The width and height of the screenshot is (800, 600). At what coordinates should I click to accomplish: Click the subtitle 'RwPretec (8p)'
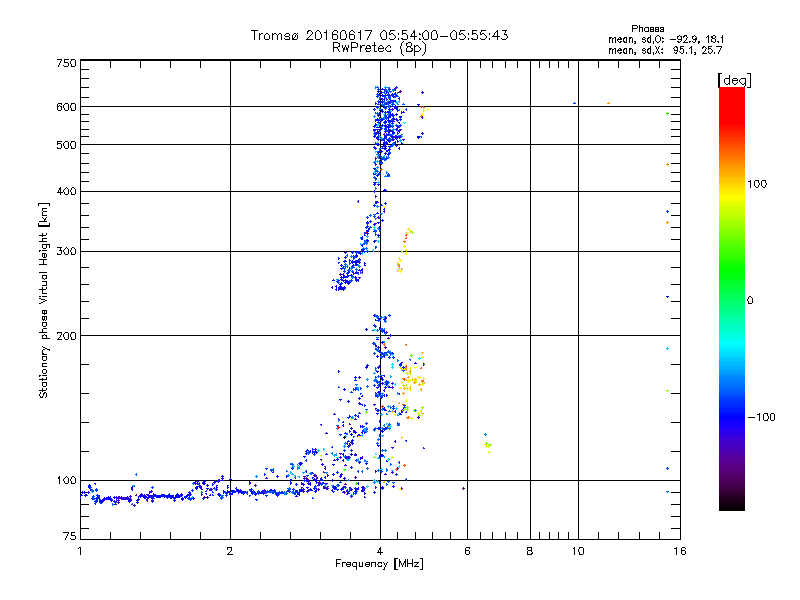point(379,48)
